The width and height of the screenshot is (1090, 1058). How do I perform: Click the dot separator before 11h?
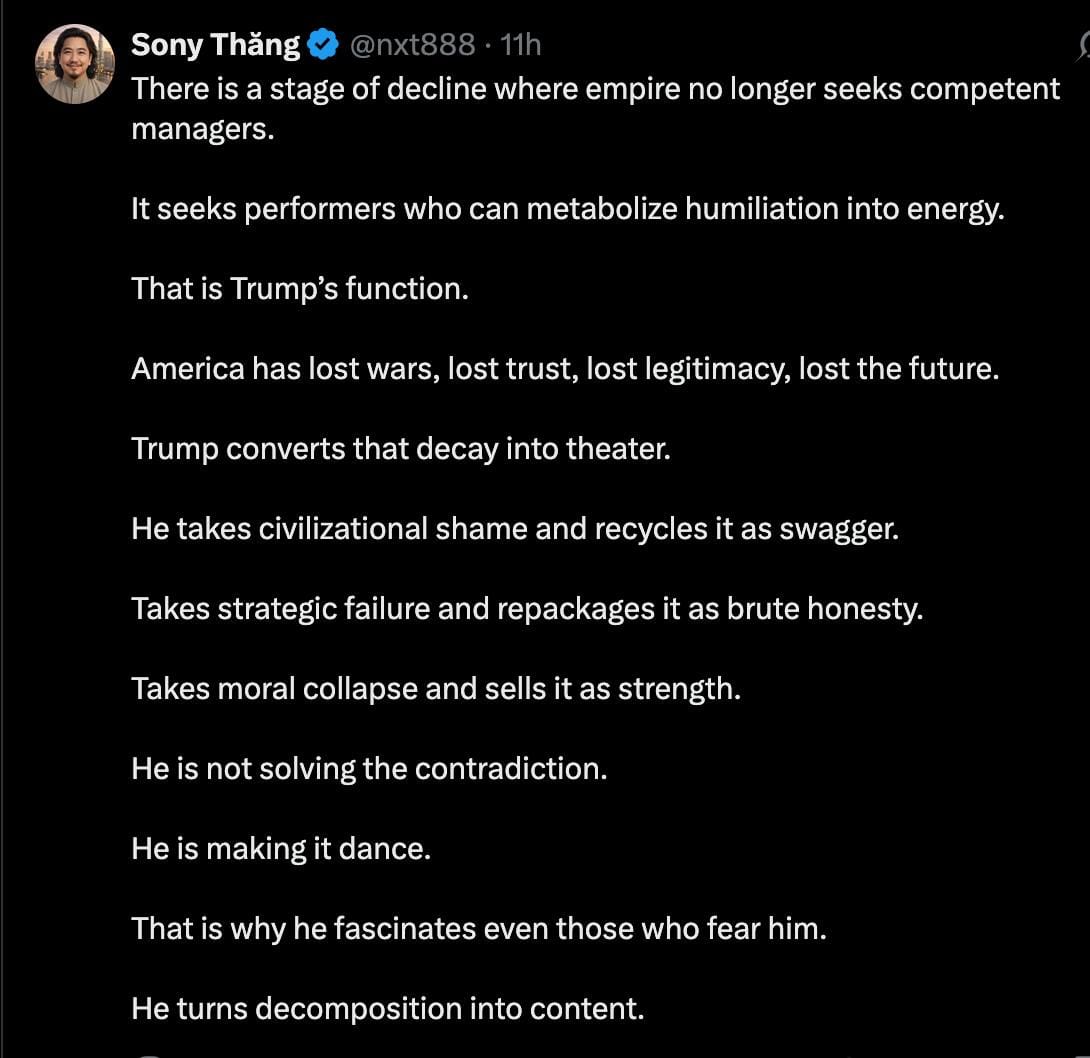[488, 46]
